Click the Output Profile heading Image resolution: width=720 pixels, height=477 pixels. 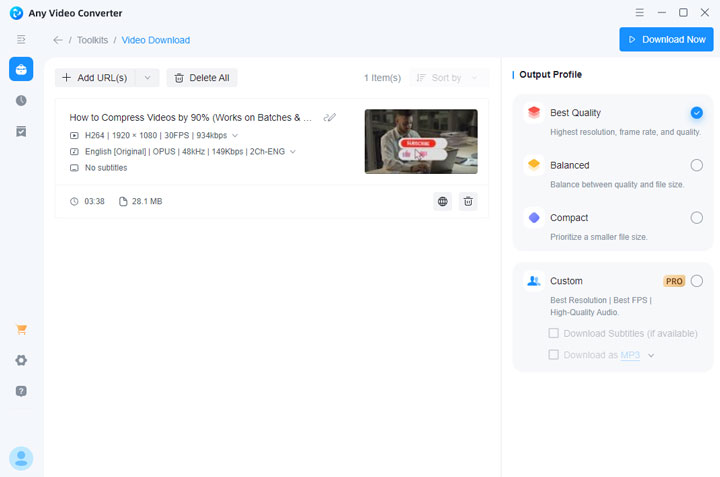(x=550, y=74)
